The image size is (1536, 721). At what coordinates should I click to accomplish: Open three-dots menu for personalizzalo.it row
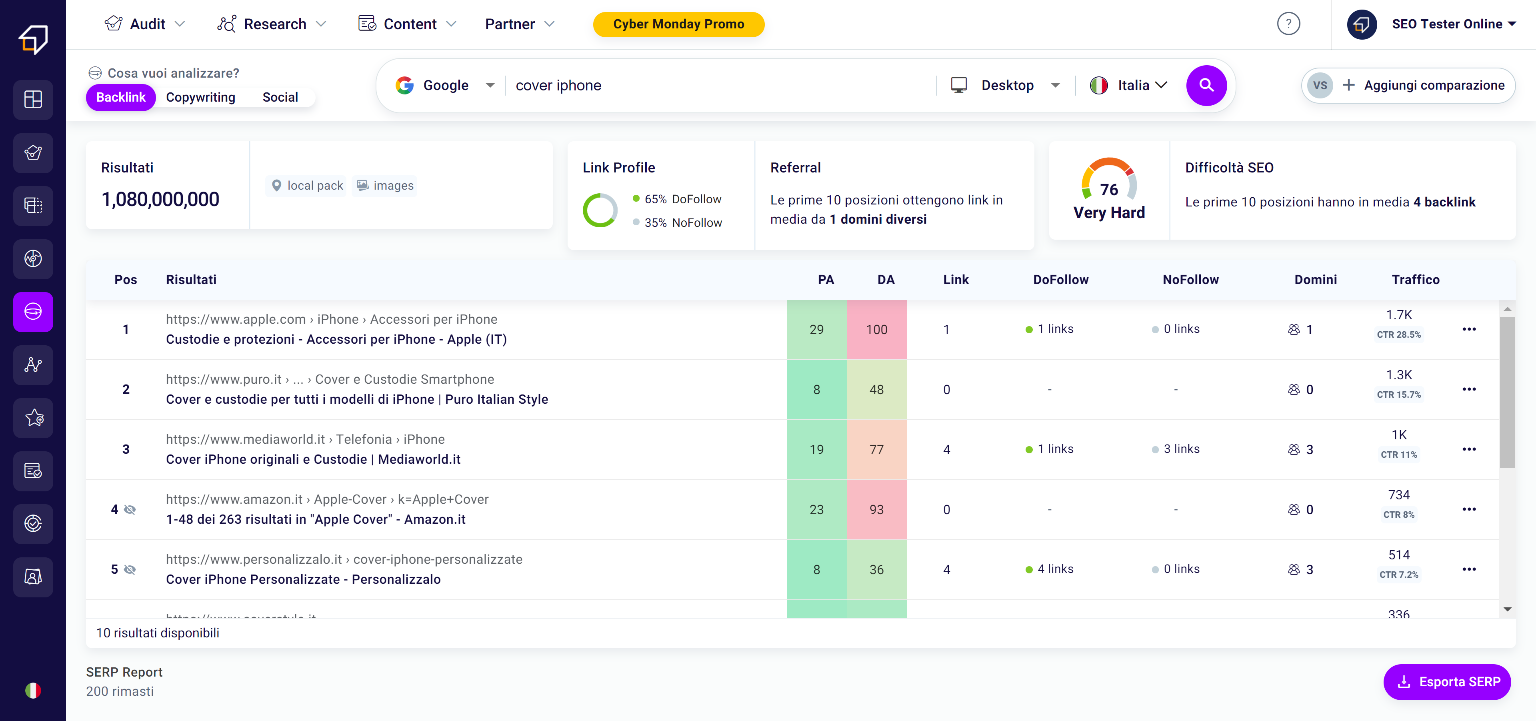pyautogui.click(x=1469, y=569)
